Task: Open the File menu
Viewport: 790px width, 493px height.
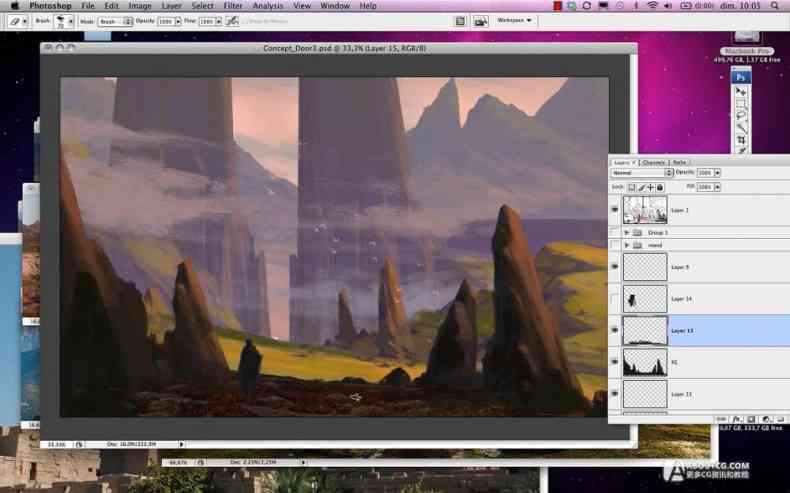Action: pyautogui.click(x=88, y=6)
